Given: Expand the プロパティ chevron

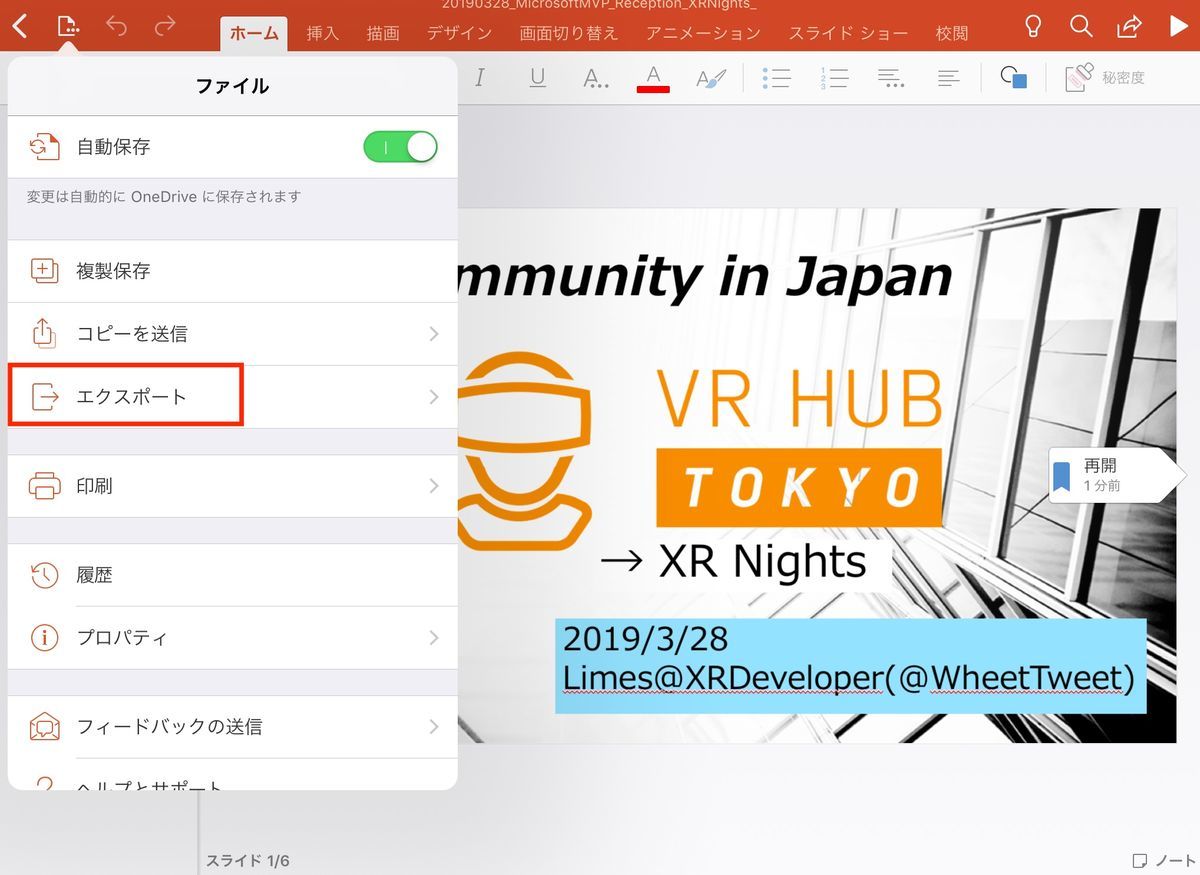Looking at the screenshot, I should point(434,638).
